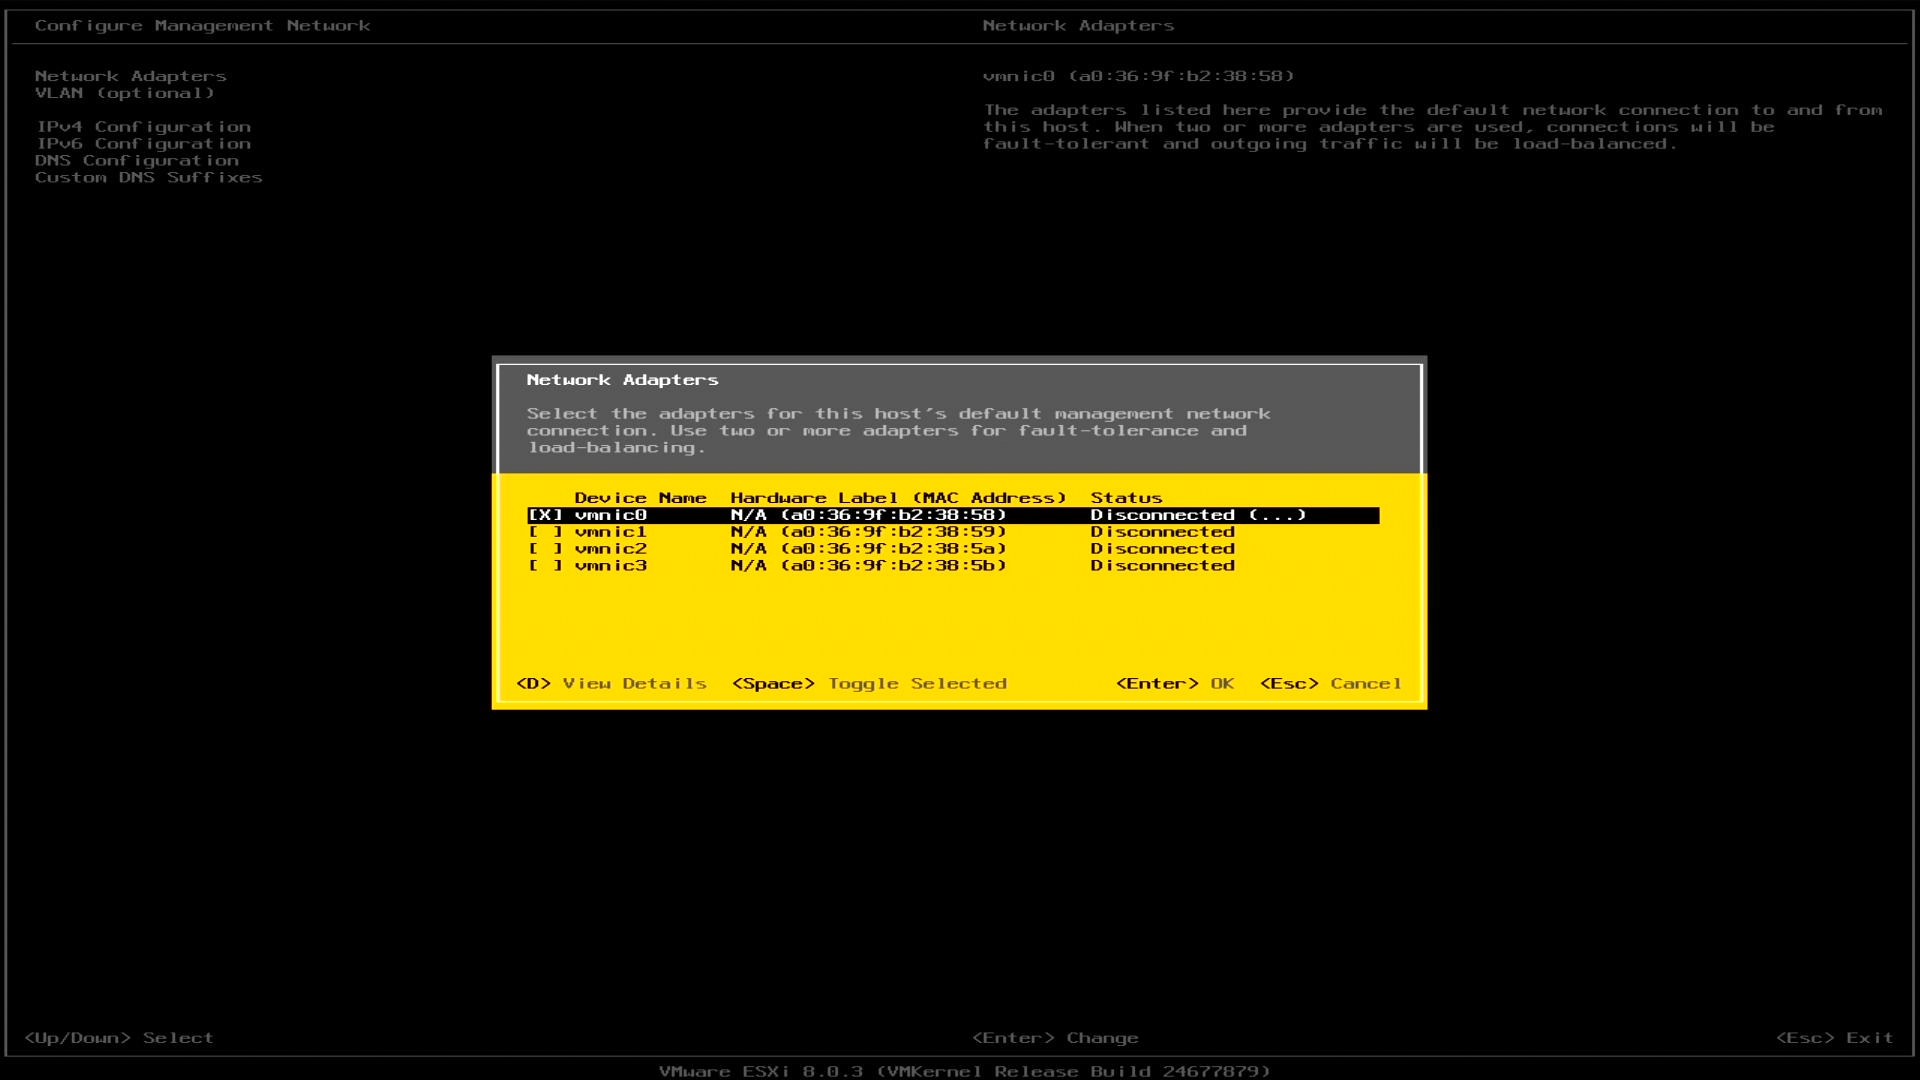
Task: Click <Esc> Cancel in dialog
Action: (1330, 684)
